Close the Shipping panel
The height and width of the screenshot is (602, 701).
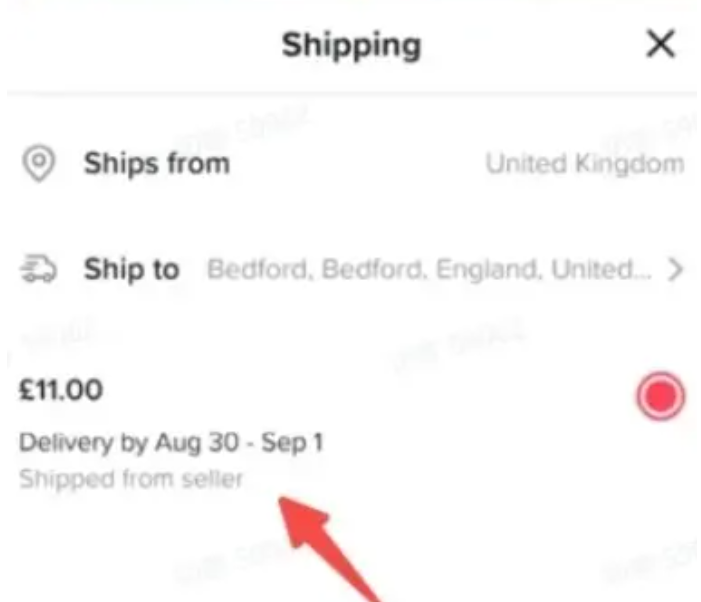pos(660,45)
